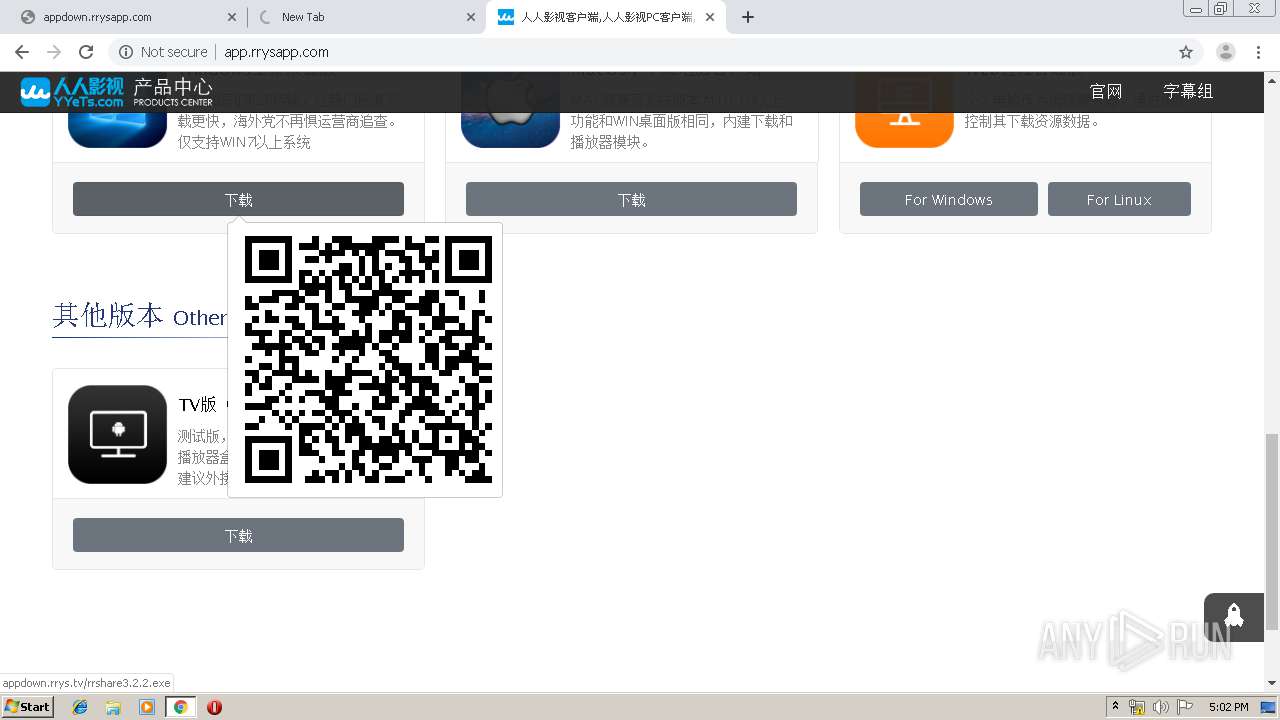
Task: Open a new tab with the plus button
Action: (748, 17)
